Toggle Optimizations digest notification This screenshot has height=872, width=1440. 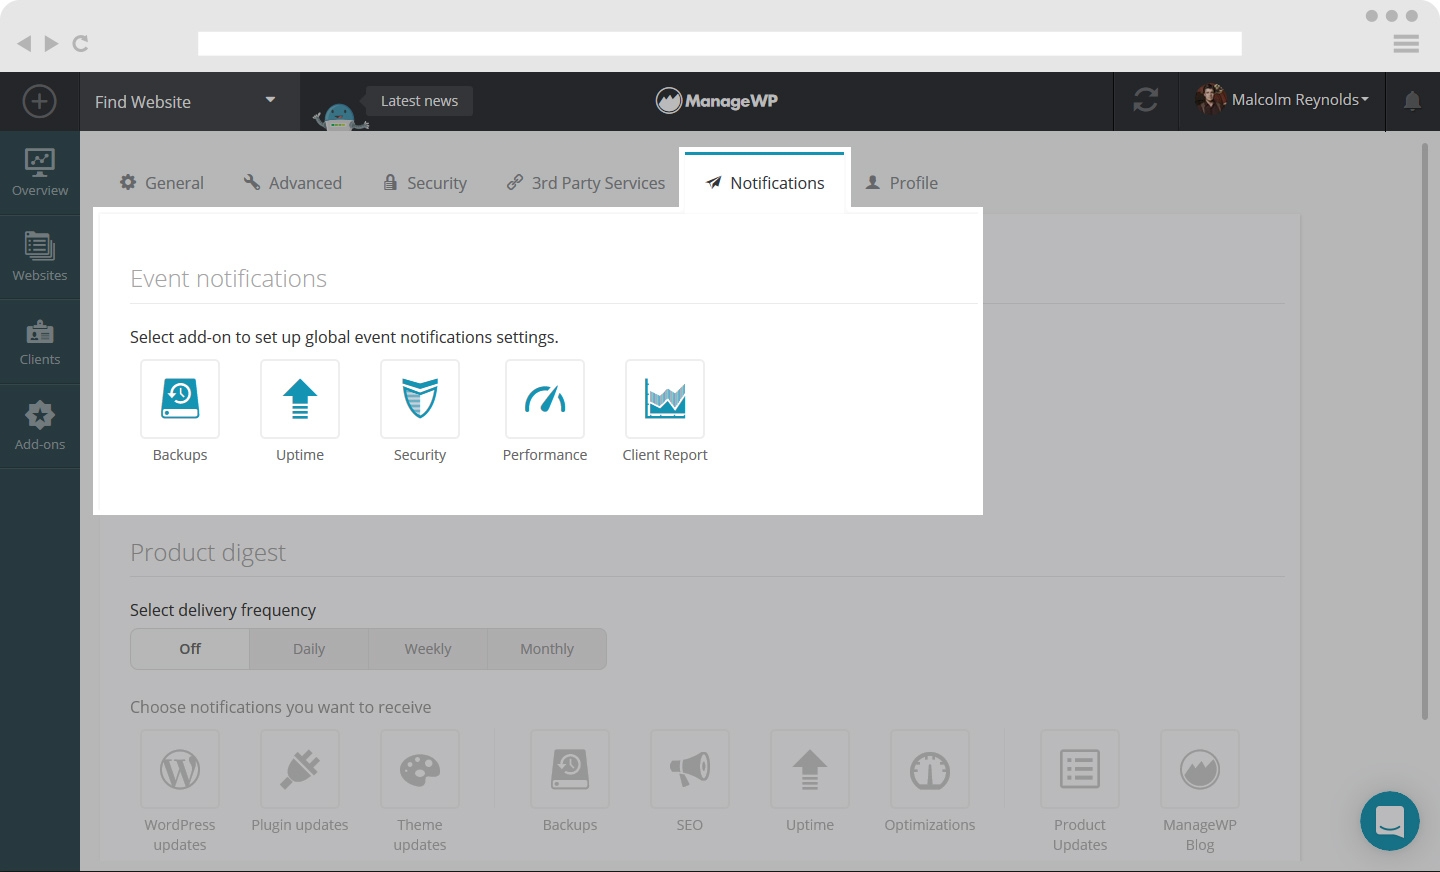(930, 769)
